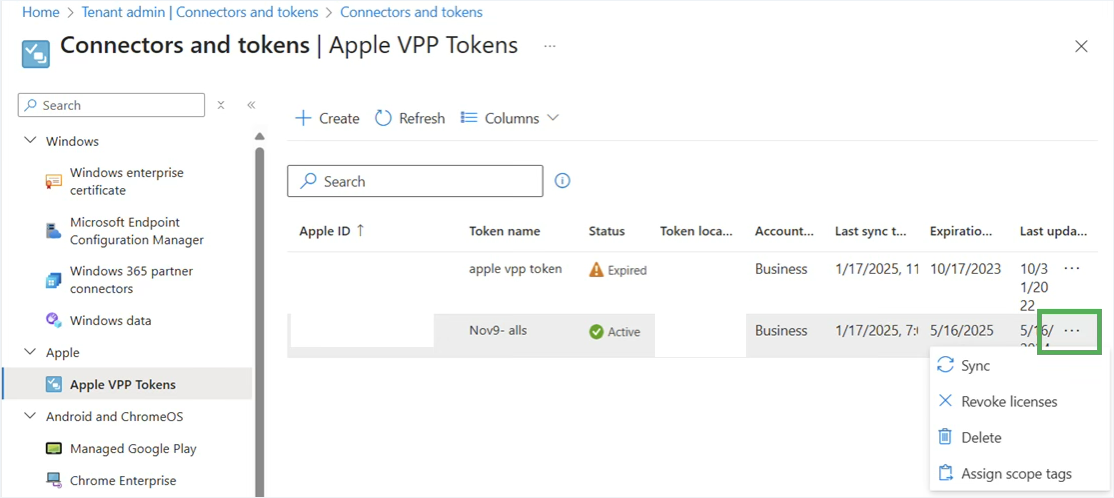Click the Create plus button

tap(327, 118)
